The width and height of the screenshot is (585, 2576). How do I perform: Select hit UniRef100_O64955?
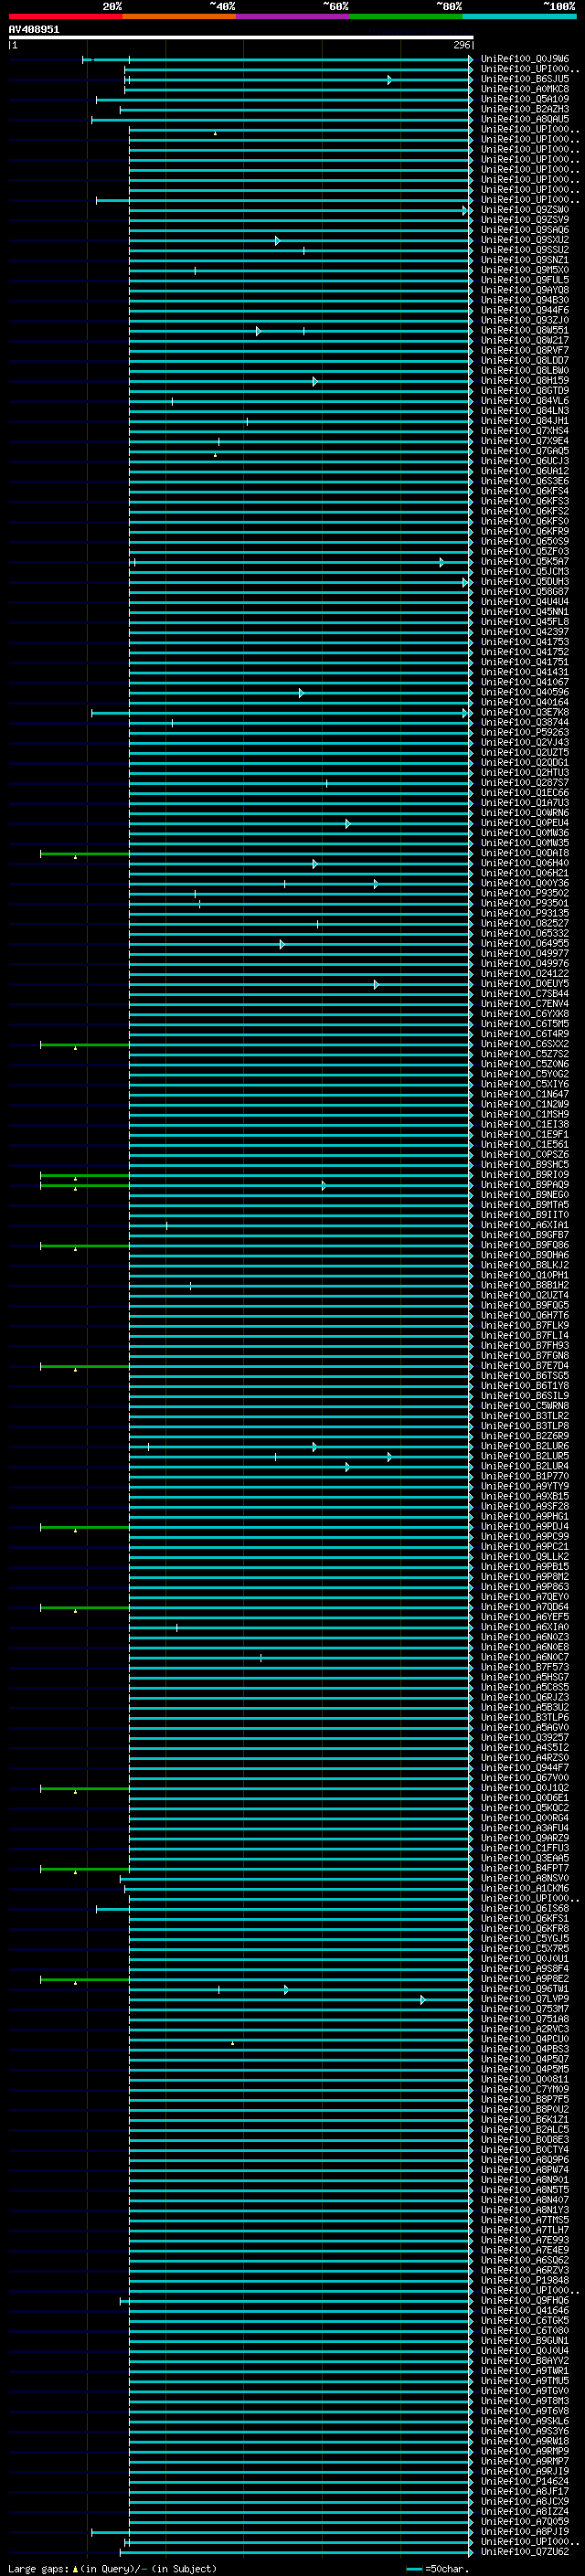pos(525,944)
